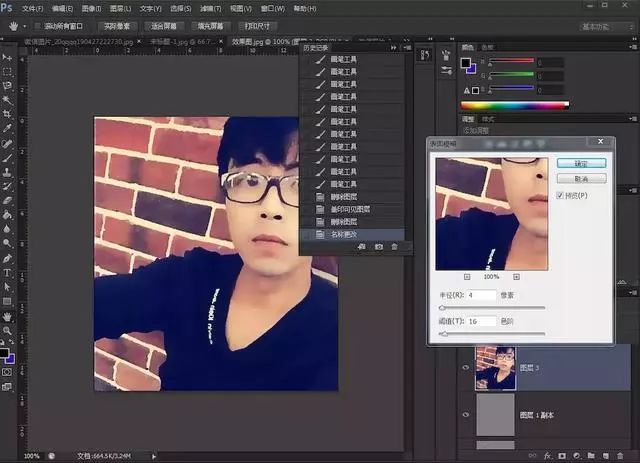Hide the 图层 3 layer with its eye icon
This screenshot has width=640, height=463.
click(x=466, y=366)
